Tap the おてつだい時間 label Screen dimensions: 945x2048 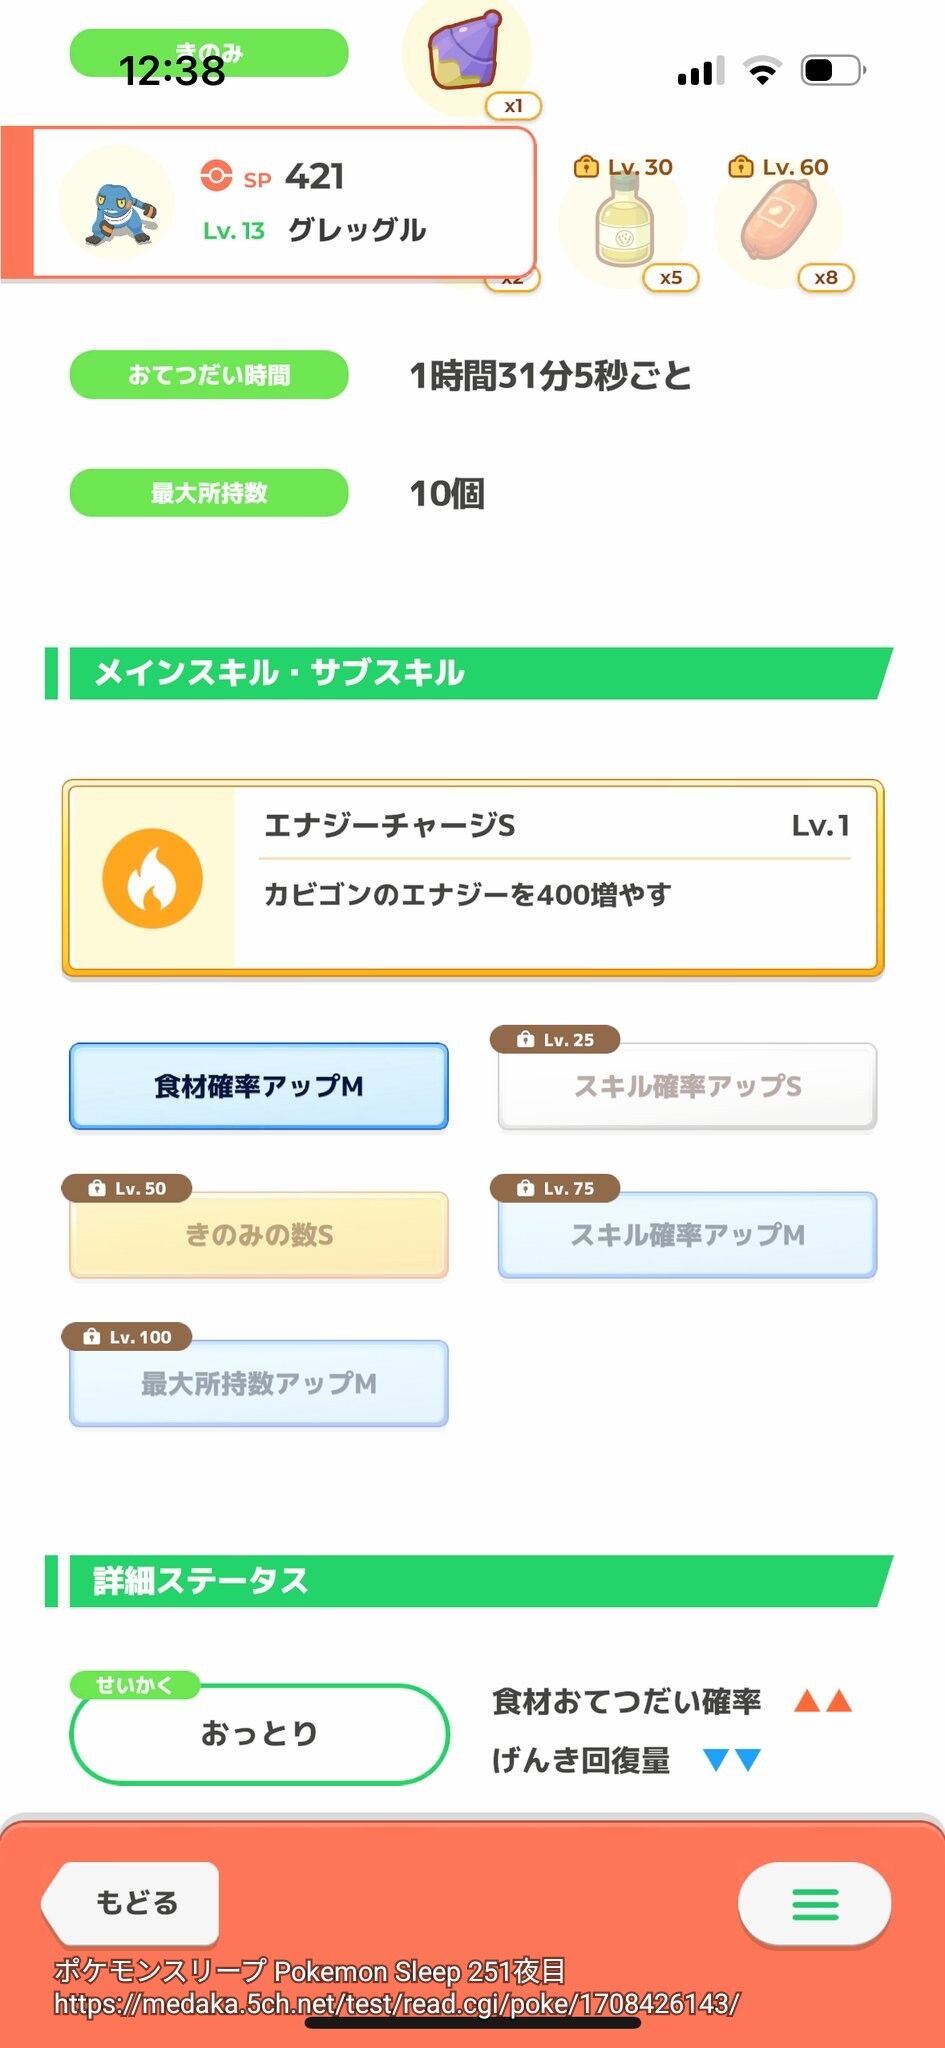pos(209,375)
